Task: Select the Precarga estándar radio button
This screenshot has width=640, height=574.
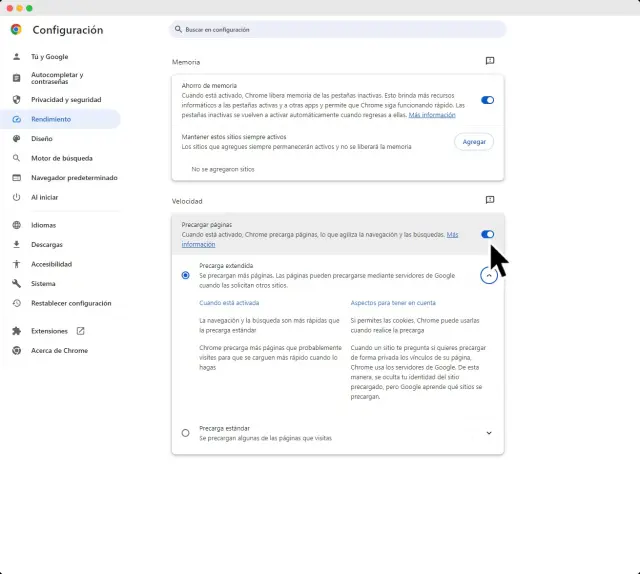Action: (x=186, y=433)
